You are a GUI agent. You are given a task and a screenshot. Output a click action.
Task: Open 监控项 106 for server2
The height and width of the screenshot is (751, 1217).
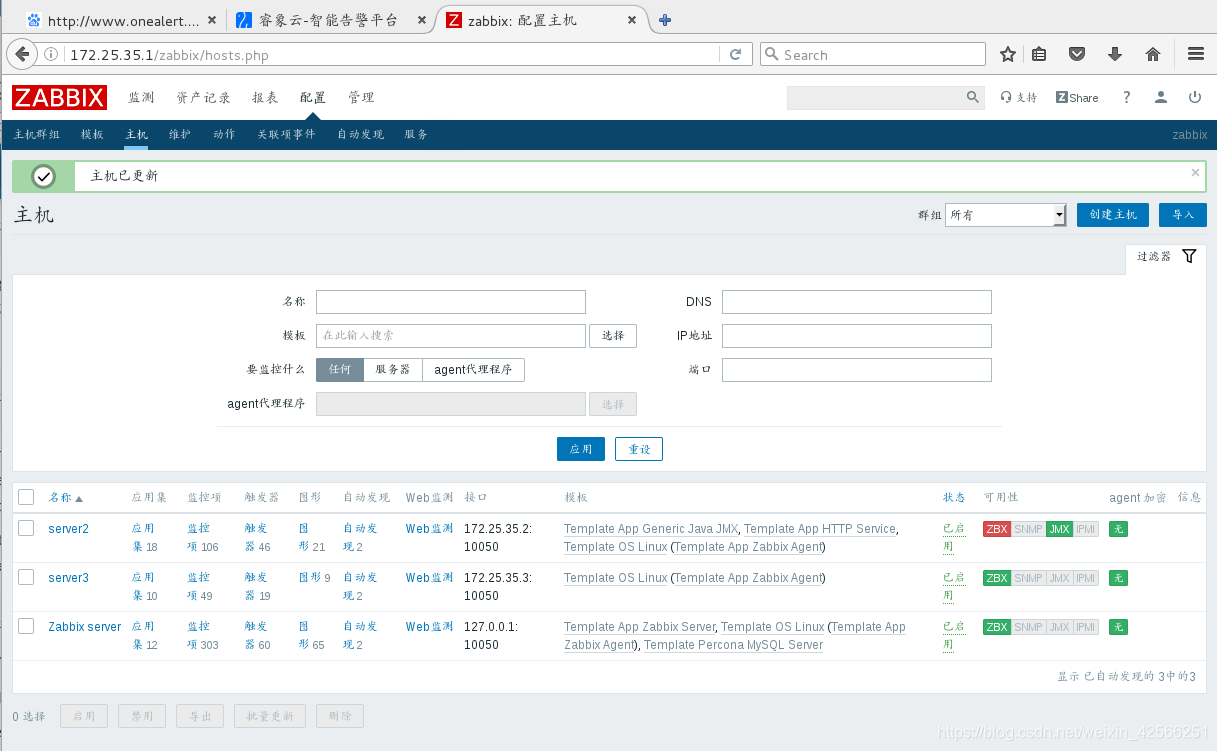(203, 537)
